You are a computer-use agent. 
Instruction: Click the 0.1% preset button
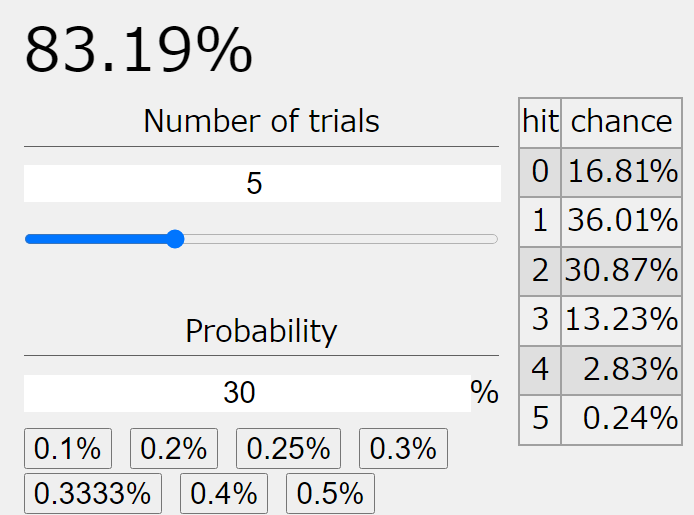(x=68, y=449)
